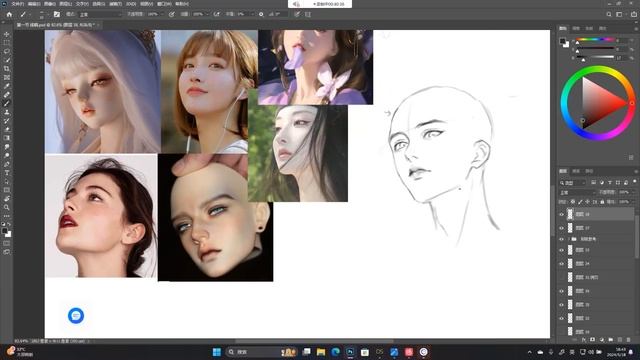Select the Lasso tool
The width and height of the screenshot is (640, 360).
(7, 51)
